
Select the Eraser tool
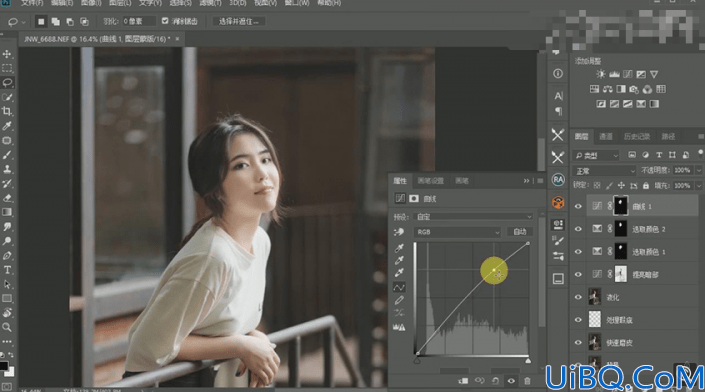click(x=7, y=198)
